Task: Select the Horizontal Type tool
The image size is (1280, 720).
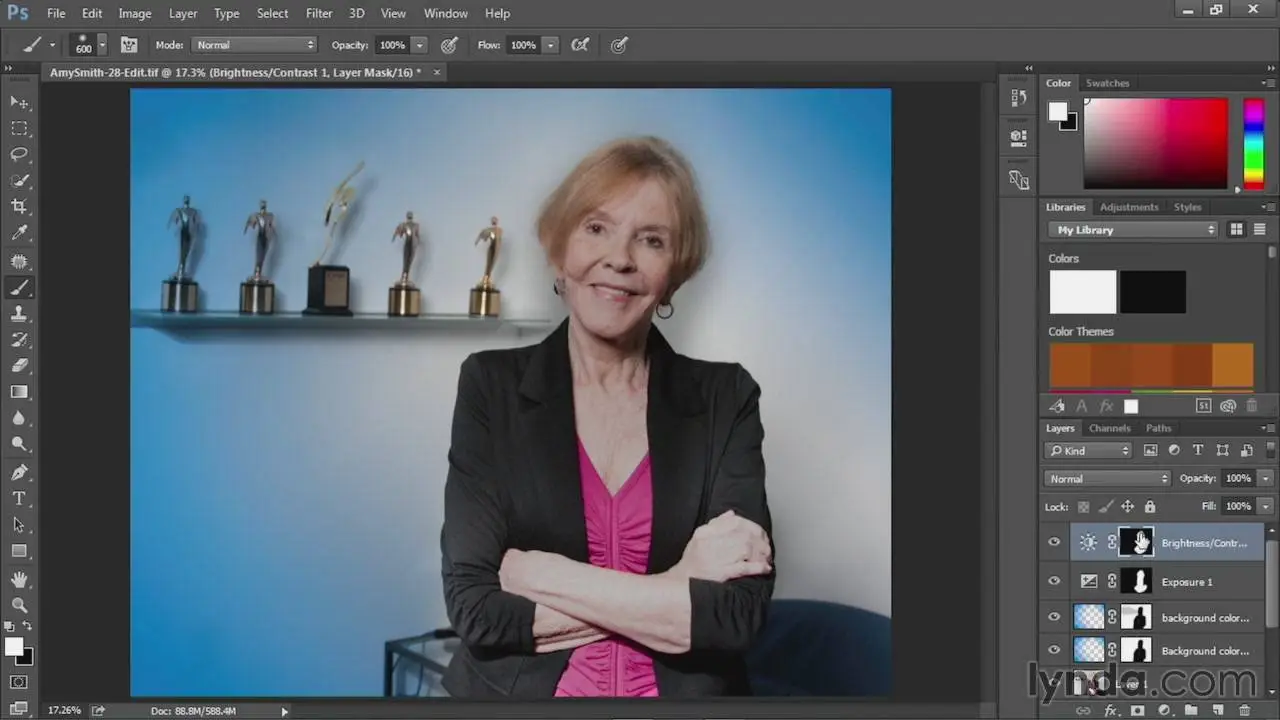Action: point(20,498)
